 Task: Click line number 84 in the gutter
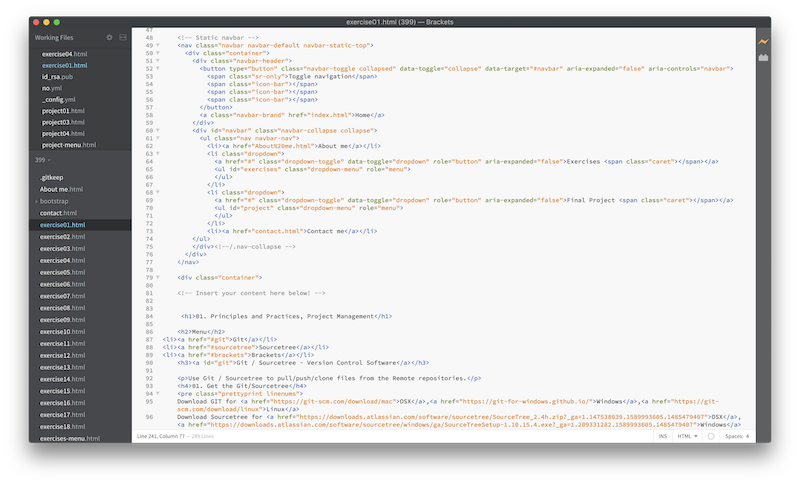tap(149, 316)
